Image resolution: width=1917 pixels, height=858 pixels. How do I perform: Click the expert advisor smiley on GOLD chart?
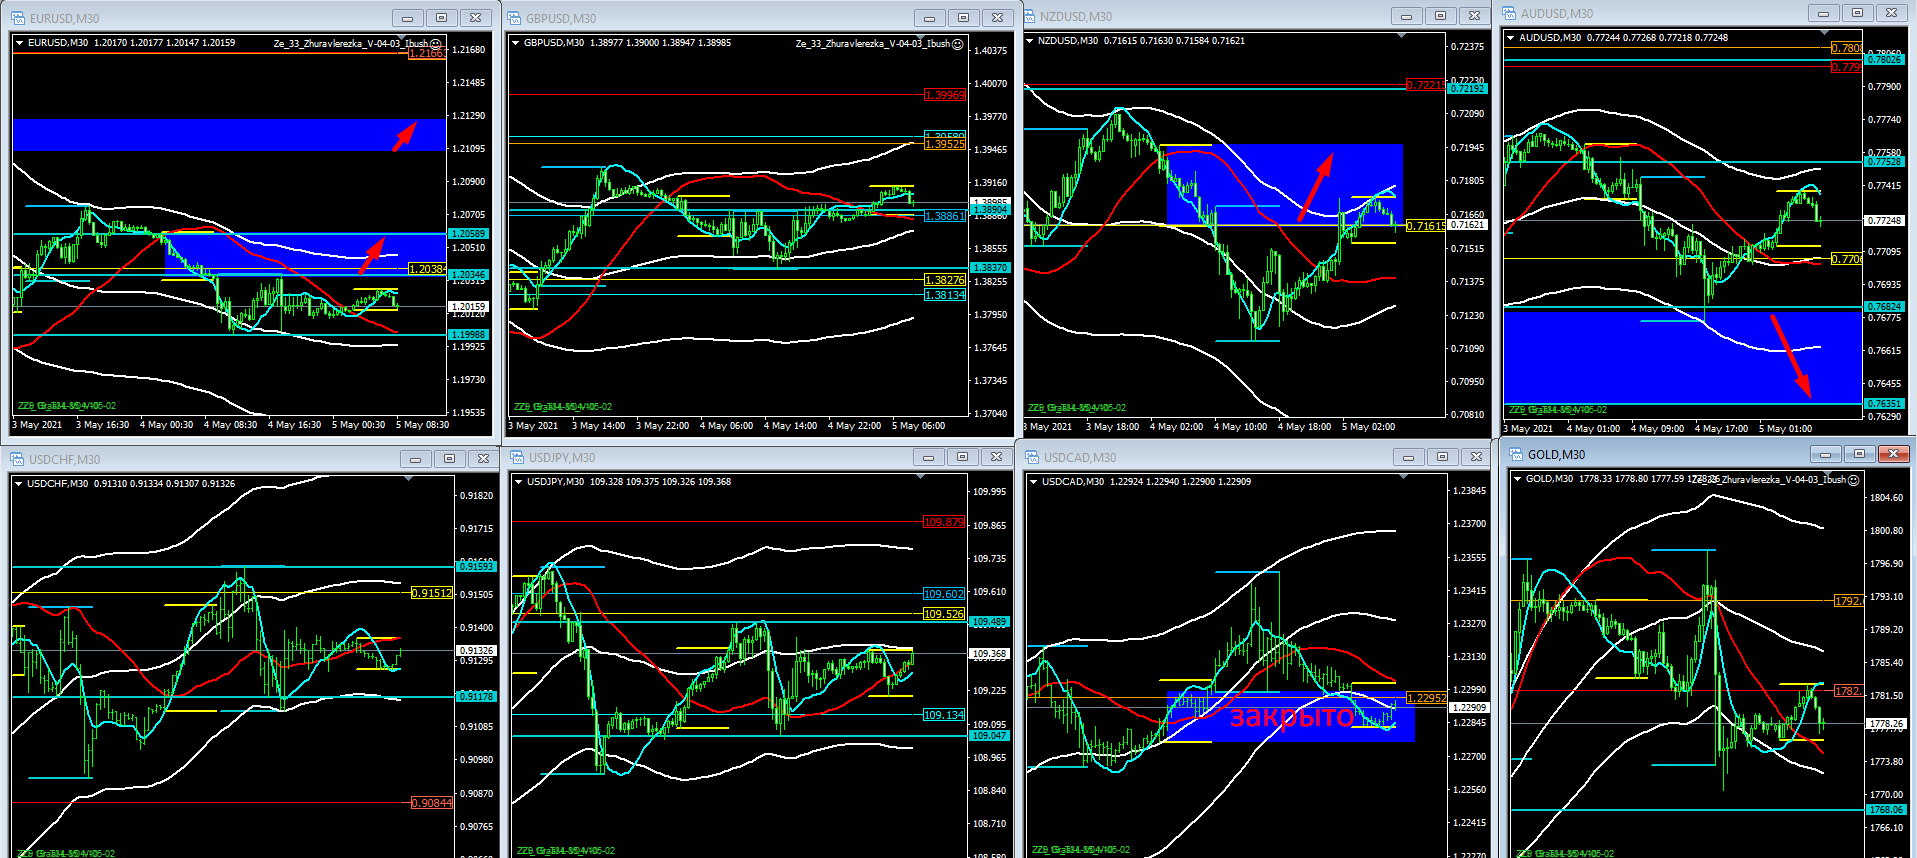point(1853,480)
